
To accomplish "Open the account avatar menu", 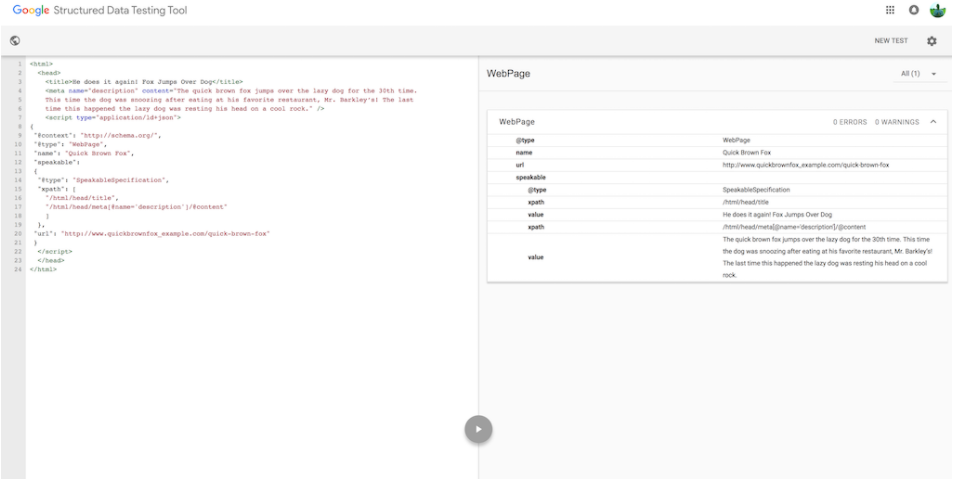I will 937,10.
